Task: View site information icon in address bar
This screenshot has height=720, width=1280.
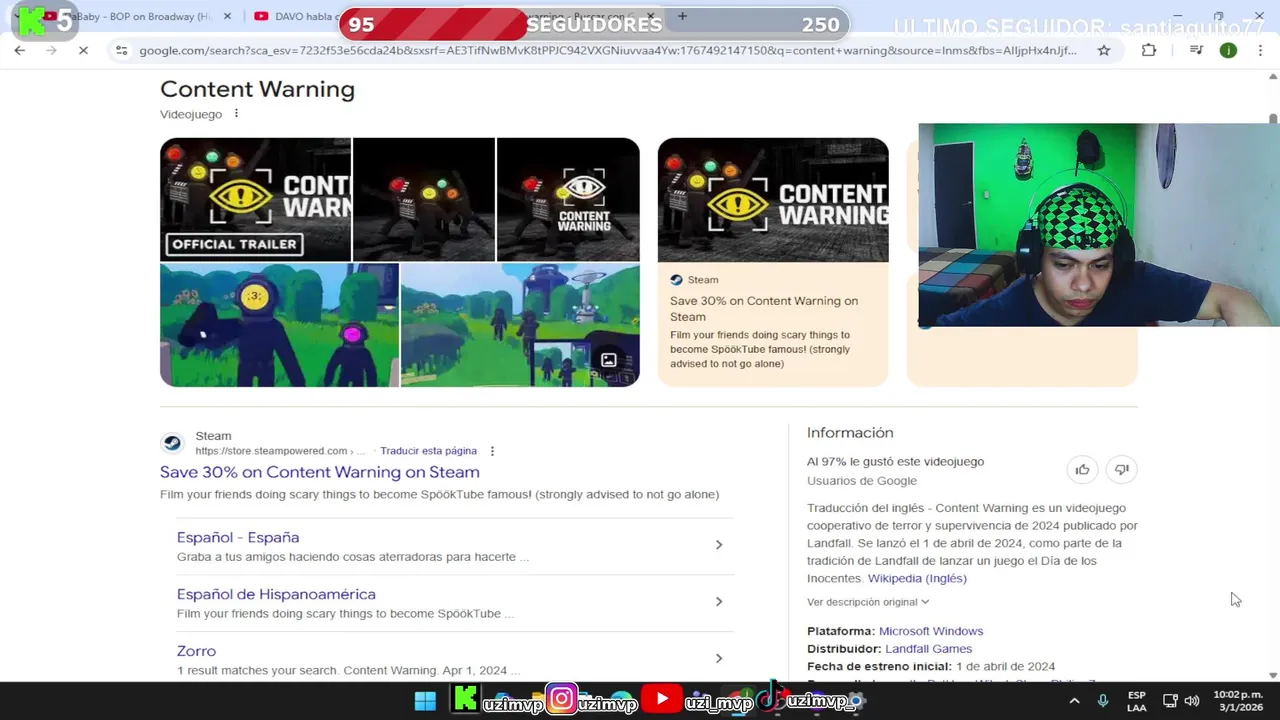Action: 121,50
